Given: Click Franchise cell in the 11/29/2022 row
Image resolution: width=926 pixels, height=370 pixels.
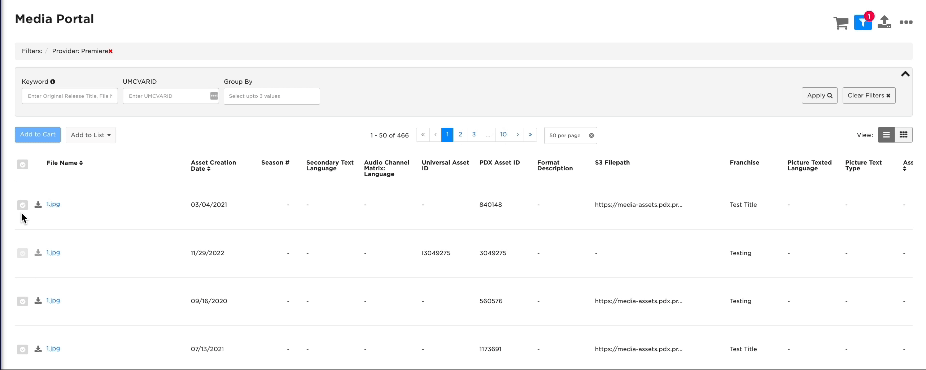Looking at the screenshot, I should pyautogui.click(x=741, y=253).
